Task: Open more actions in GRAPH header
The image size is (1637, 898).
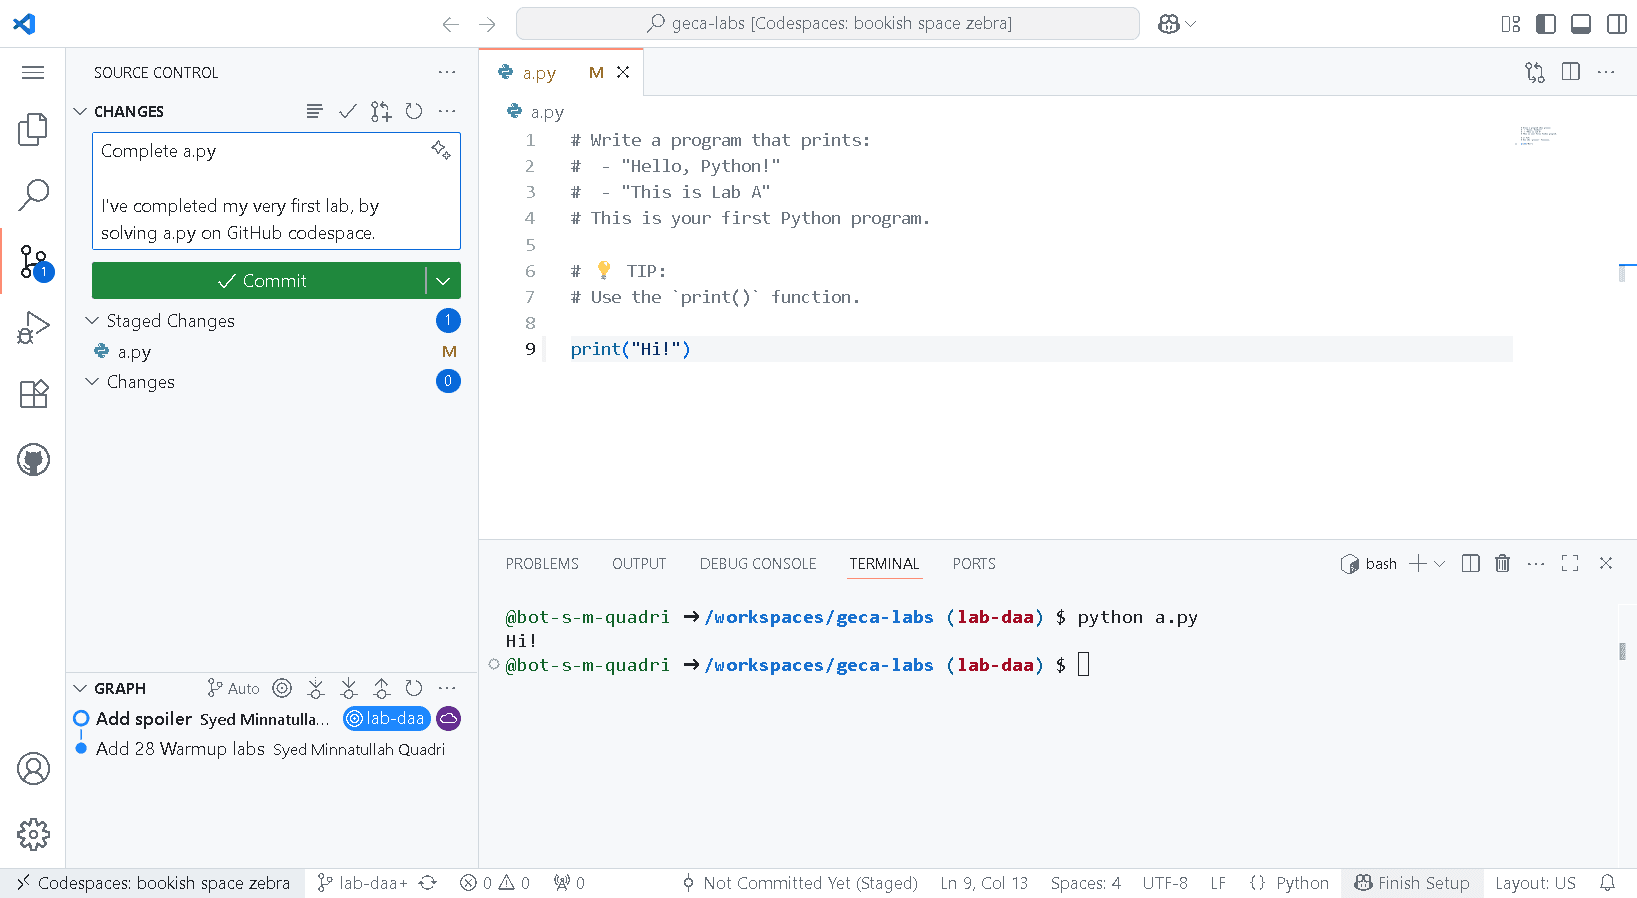Action: pyautogui.click(x=447, y=688)
